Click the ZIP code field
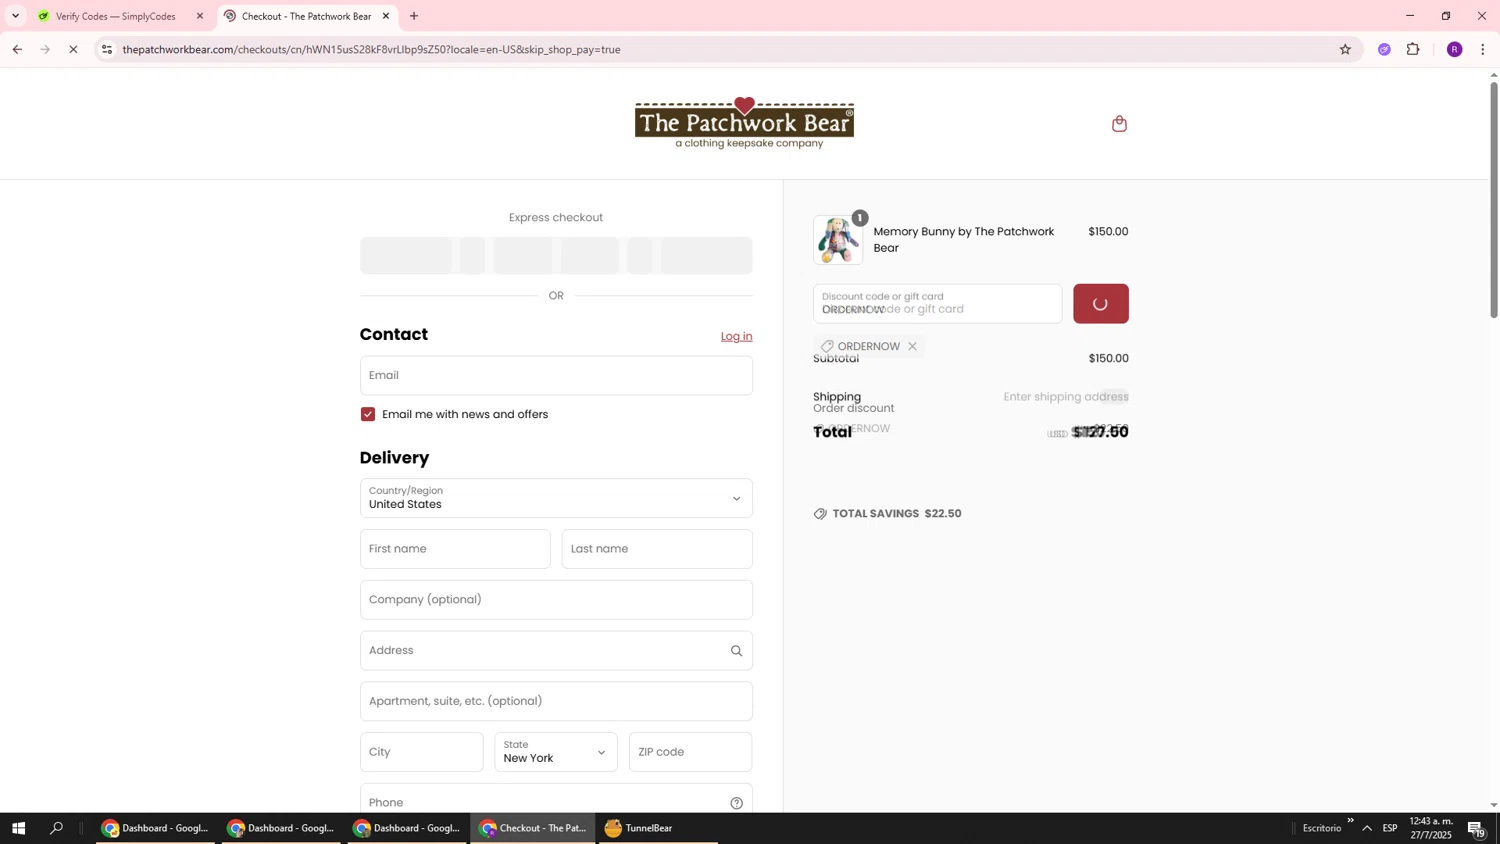 click(x=691, y=752)
